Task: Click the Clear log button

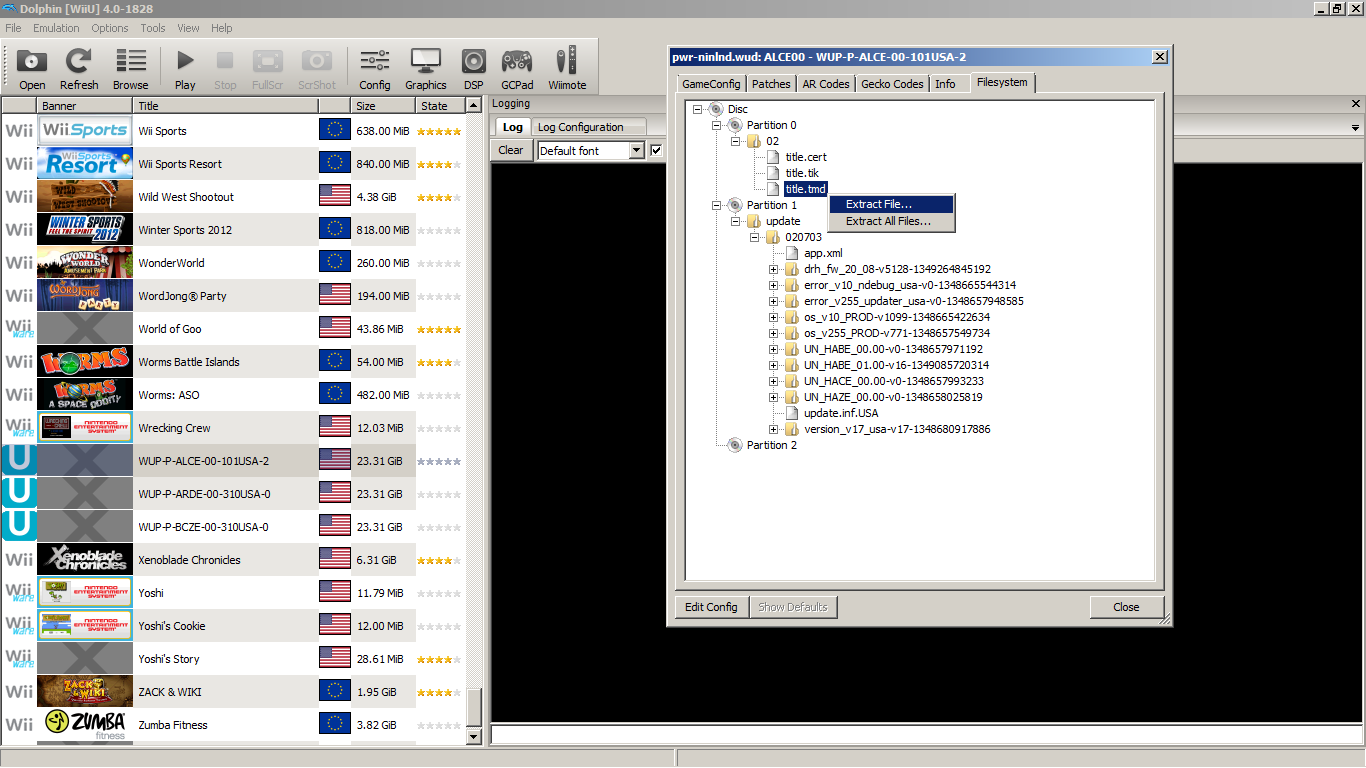Action: (x=511, y=150)
